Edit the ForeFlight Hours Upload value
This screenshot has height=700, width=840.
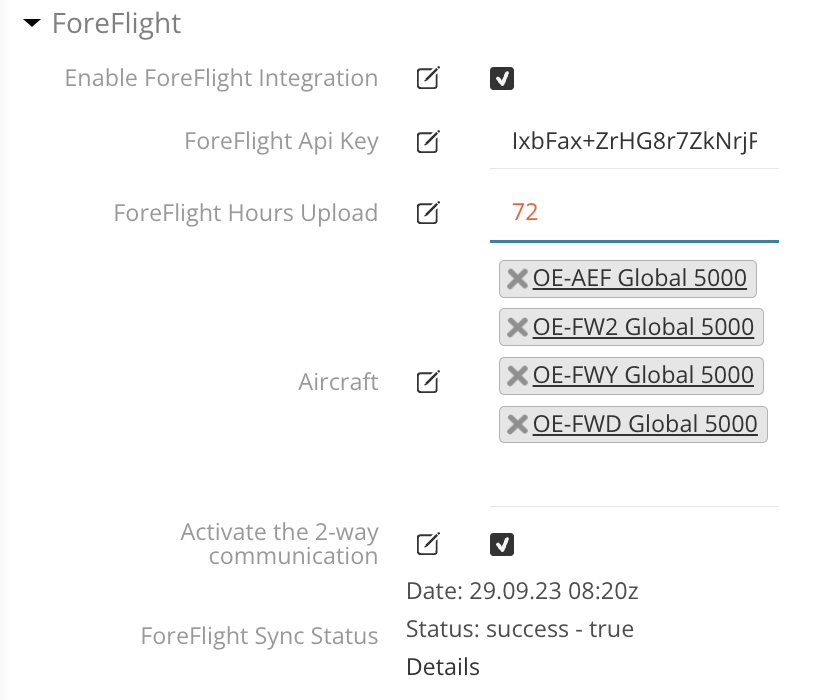[x=428, y=212]
